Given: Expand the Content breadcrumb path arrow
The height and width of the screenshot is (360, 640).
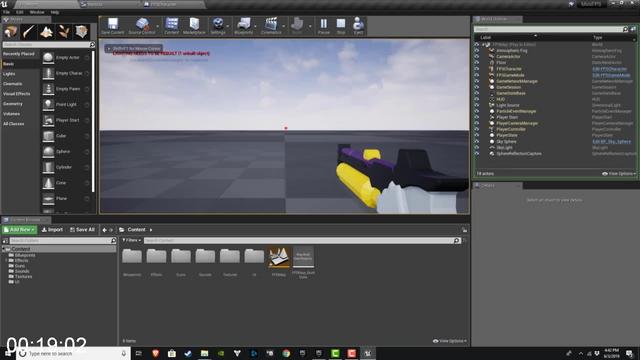Looking at the screenshot, I should tap(151, 230).
